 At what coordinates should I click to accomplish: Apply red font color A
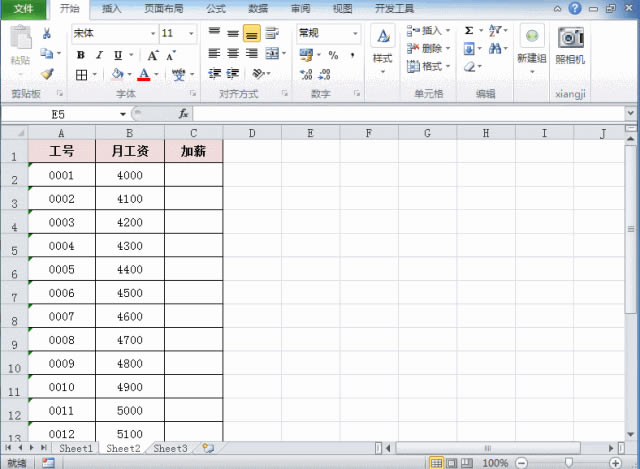pyautogui.click(x=144, y=74)
